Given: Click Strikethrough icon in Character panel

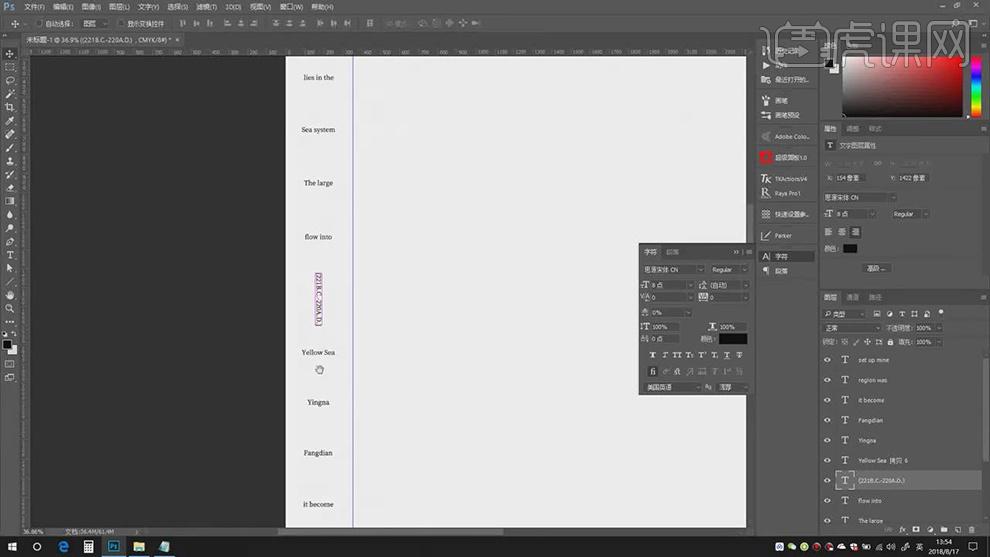Looking at the screenshot, I should (x=739, y=355).
